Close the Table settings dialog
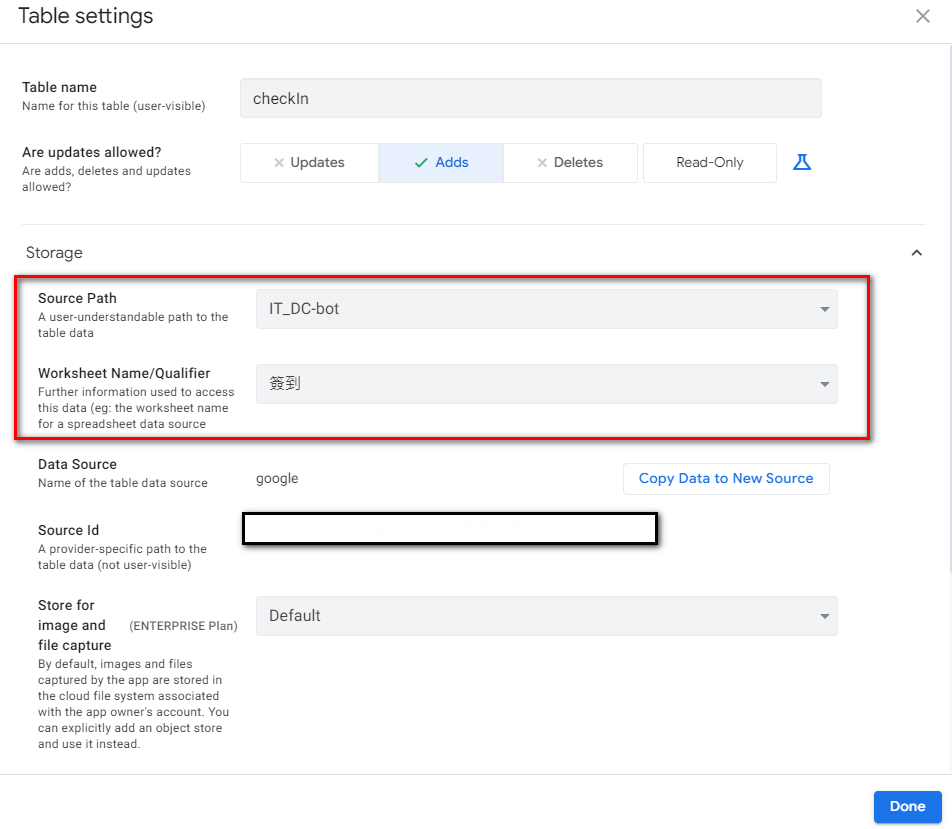 click(923, 16)
